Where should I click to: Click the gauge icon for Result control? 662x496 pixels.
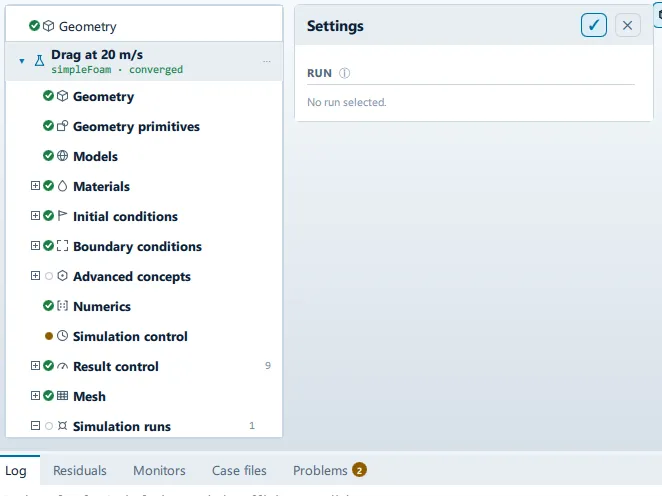coord(62,366)
